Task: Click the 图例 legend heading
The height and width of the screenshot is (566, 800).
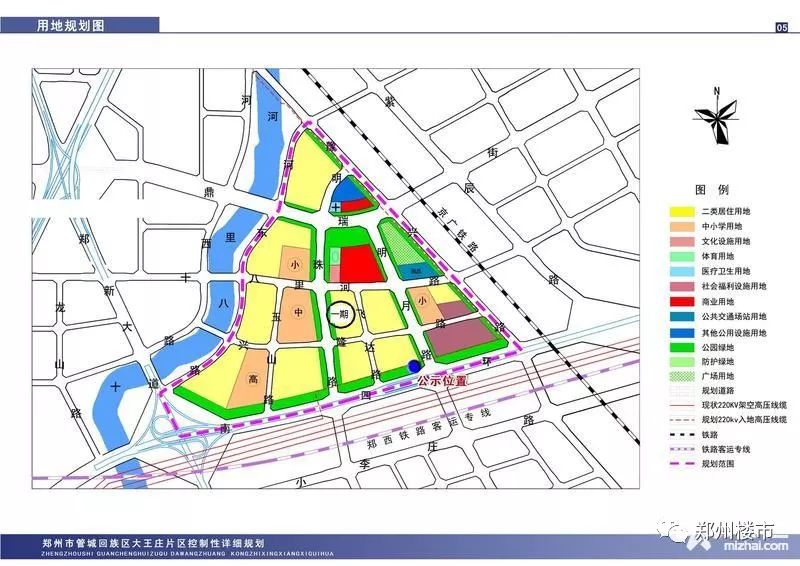Action: [x=712, y=190]
